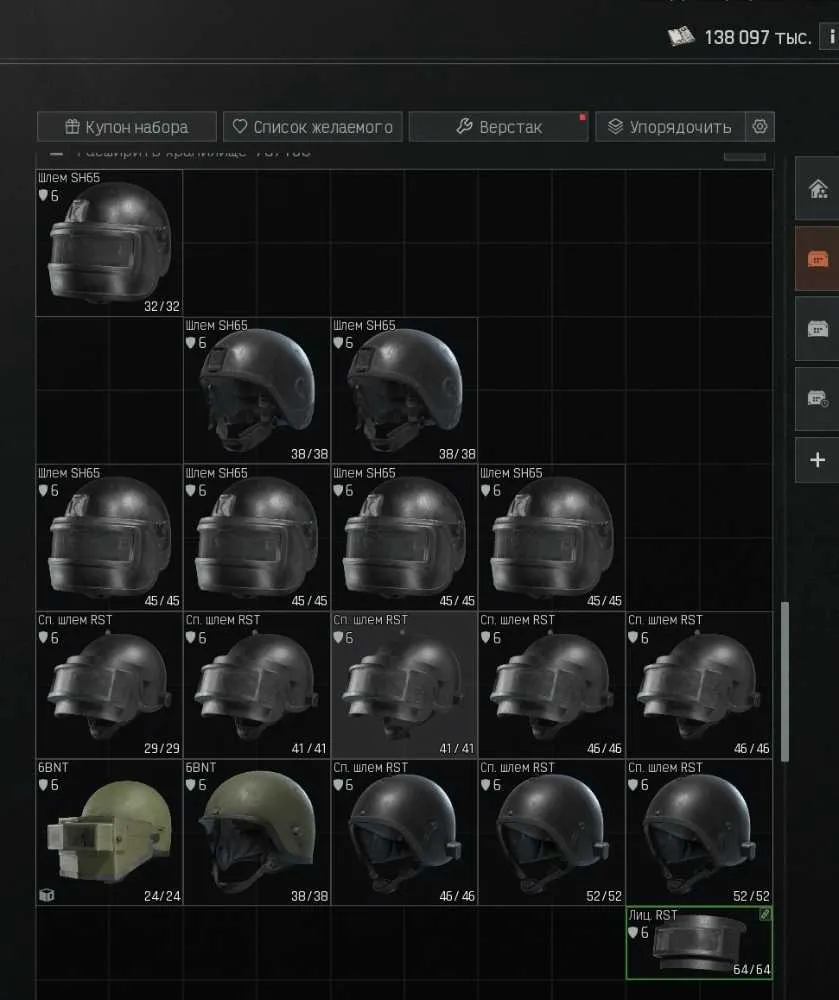Select the 6BNT helmet with 24/24 durability
Screen dimensions: 839x1000
(x=110, y=832)
